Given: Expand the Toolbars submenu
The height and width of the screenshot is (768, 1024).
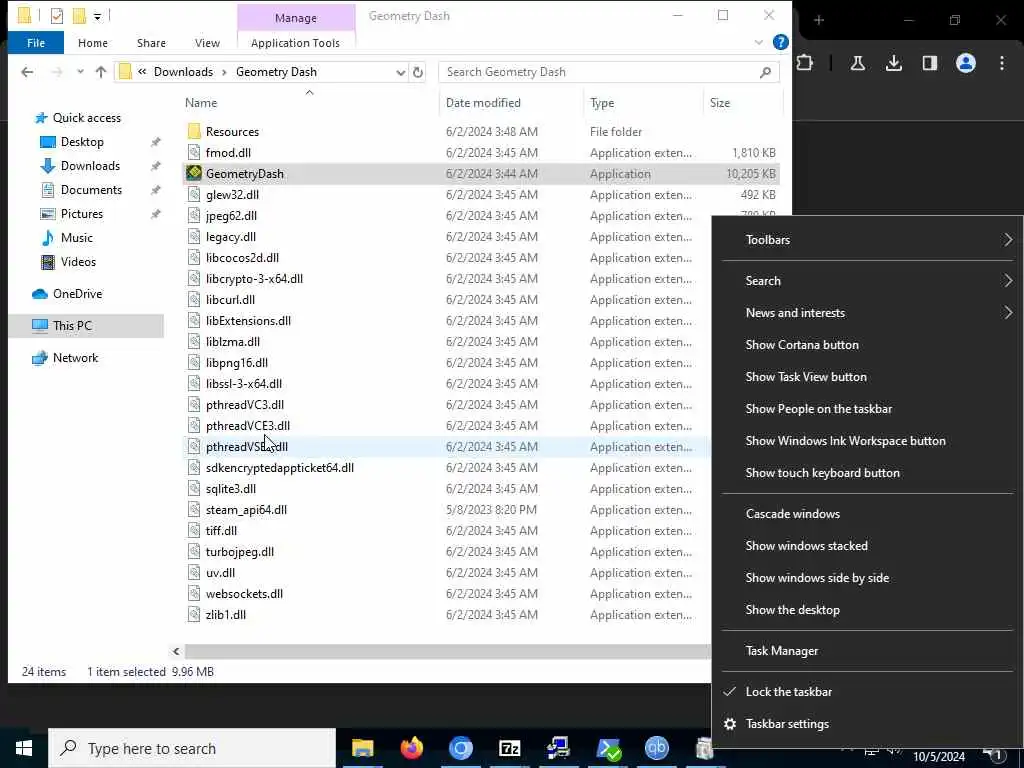Looking at the screenshot, I should (x=867, y=240).
